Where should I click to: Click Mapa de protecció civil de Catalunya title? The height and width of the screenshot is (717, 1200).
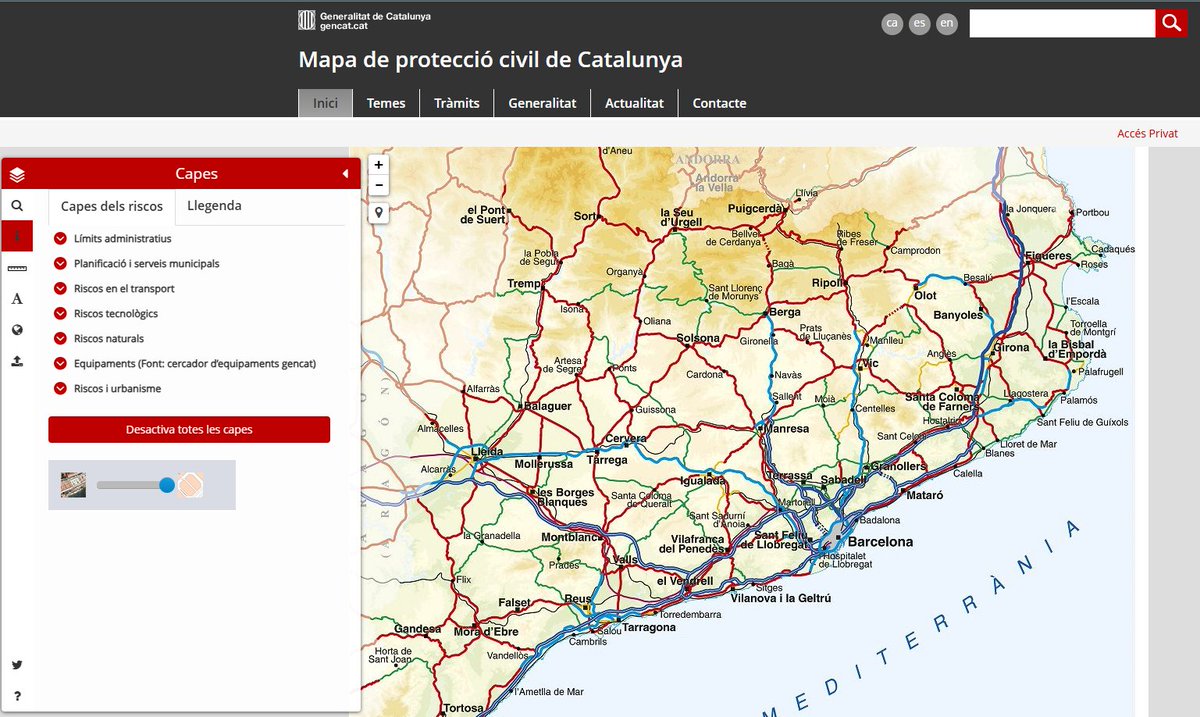click(x=490, y=59)
